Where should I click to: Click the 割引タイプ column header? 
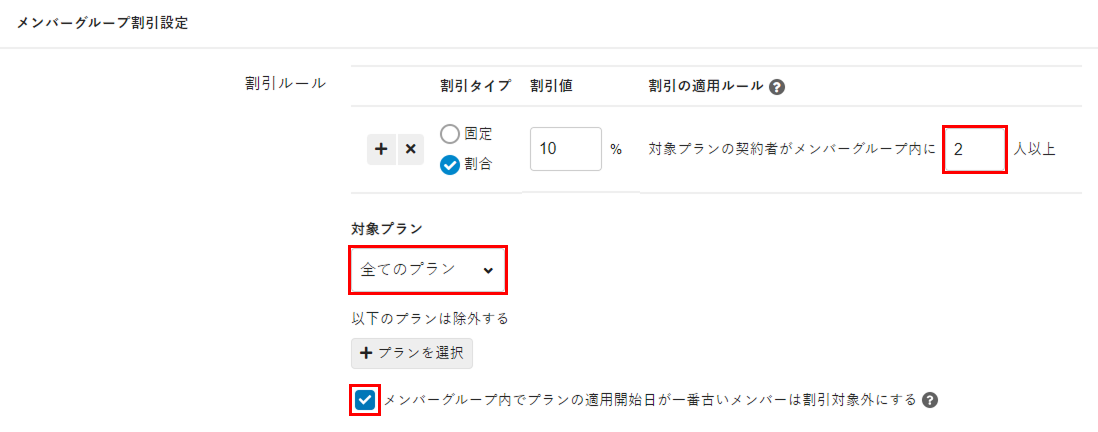click(x=475, y=87)
